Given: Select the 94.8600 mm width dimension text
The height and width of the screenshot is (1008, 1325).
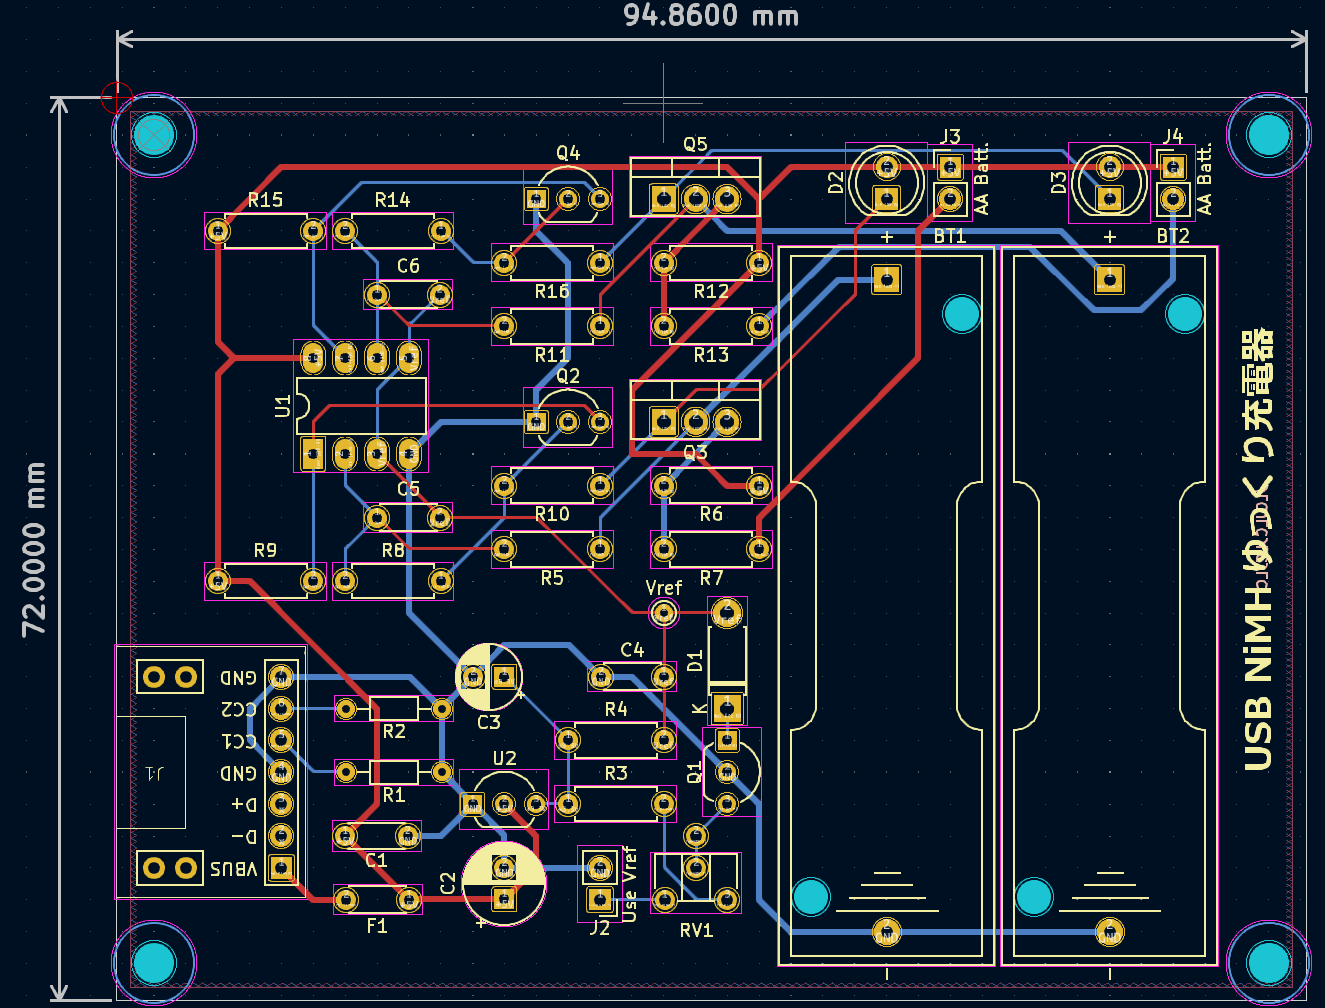Looking at the screenshot, I should pyautogui.click(x=711, y=16).
